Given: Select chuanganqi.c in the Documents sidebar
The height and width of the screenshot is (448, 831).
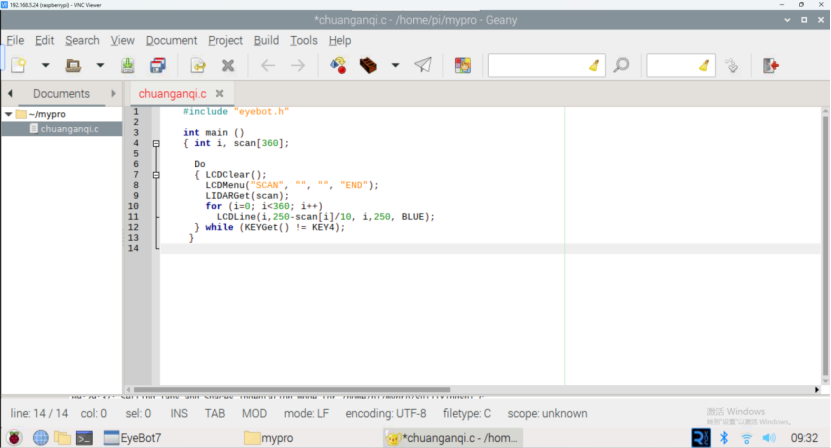Looking at the screenshot, I should tap(69, 128).
